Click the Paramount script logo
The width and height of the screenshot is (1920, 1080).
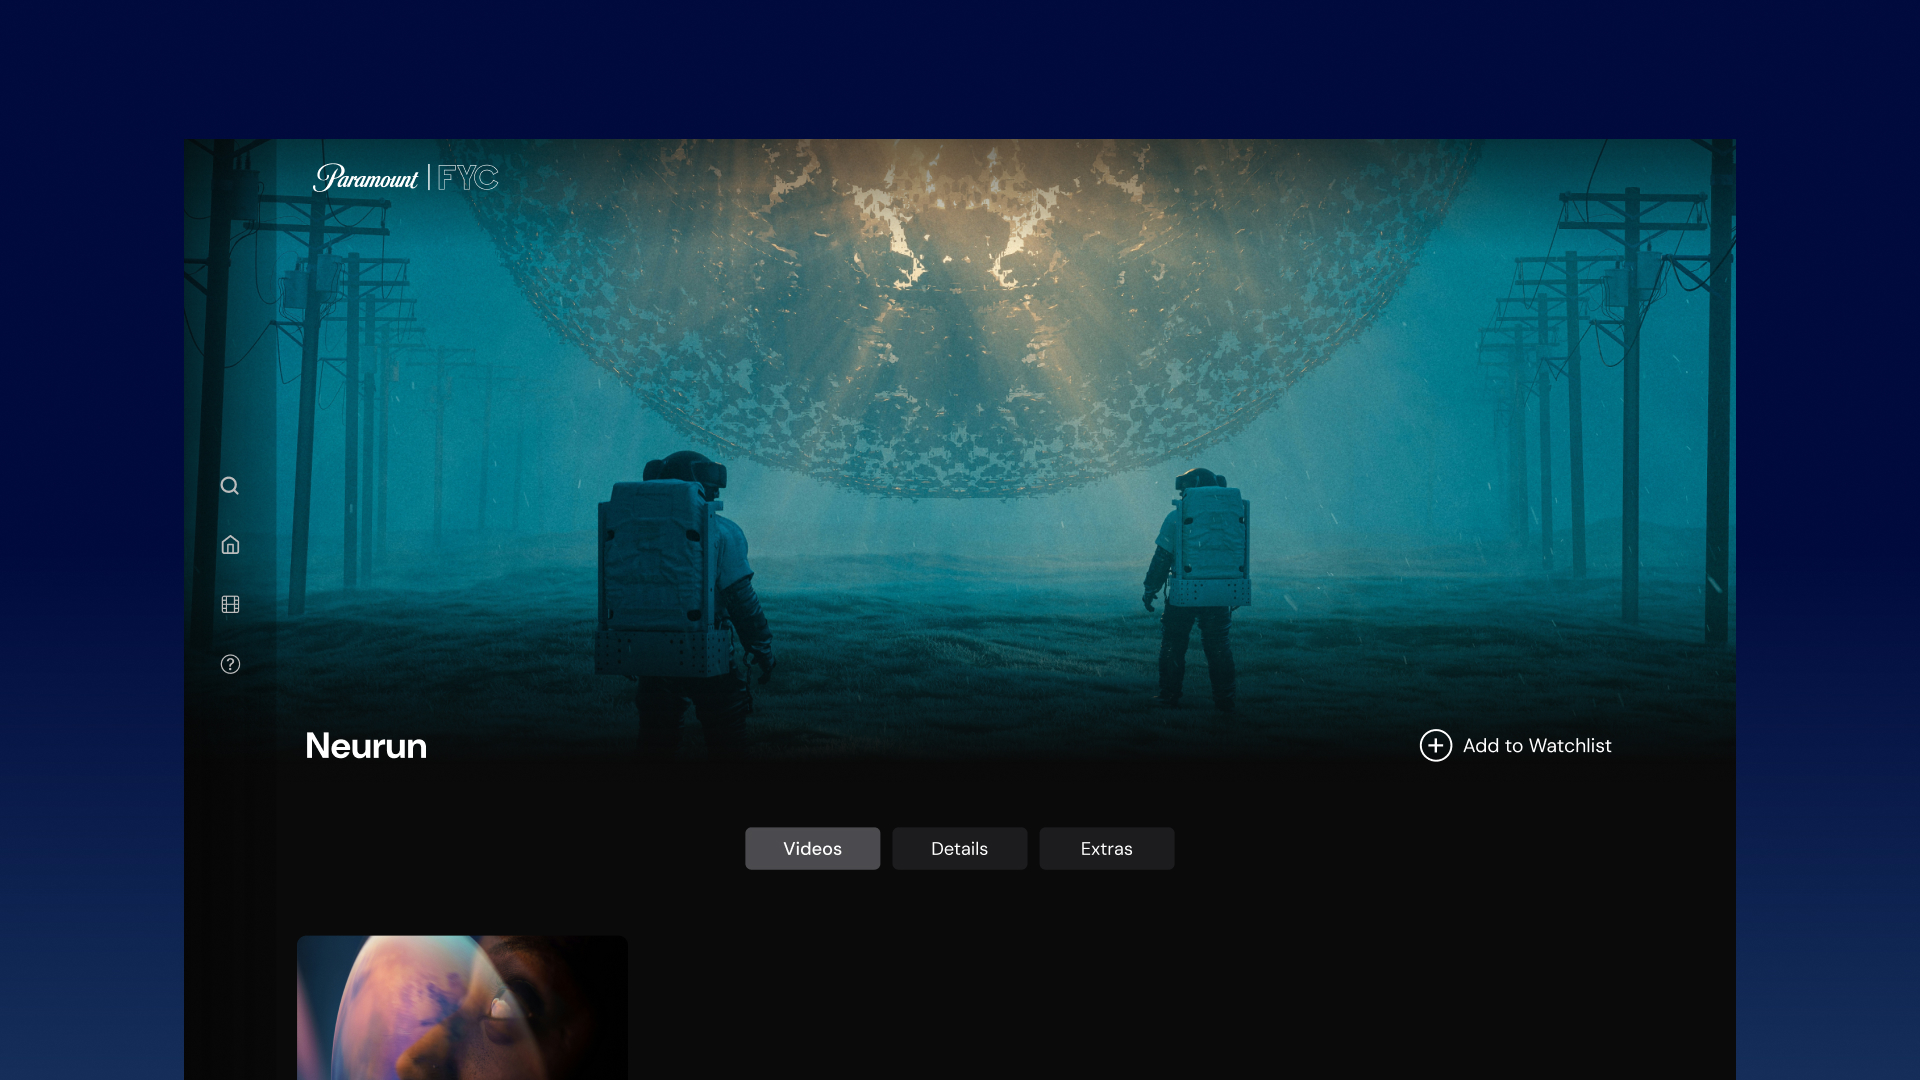365,178
